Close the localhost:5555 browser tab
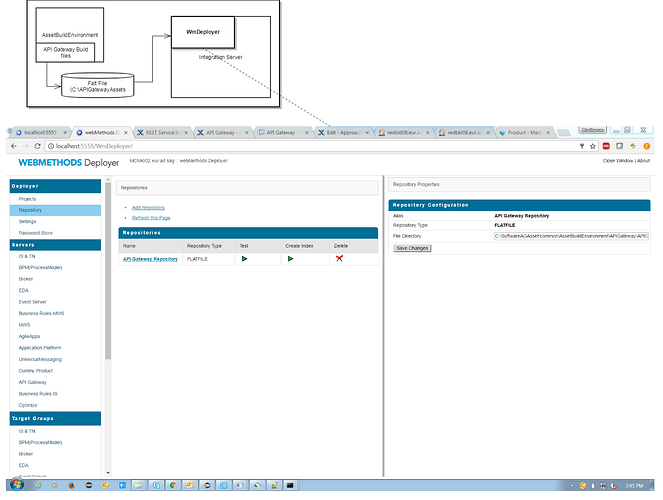This screenshot has height=500, width=663. click(65, 133)
